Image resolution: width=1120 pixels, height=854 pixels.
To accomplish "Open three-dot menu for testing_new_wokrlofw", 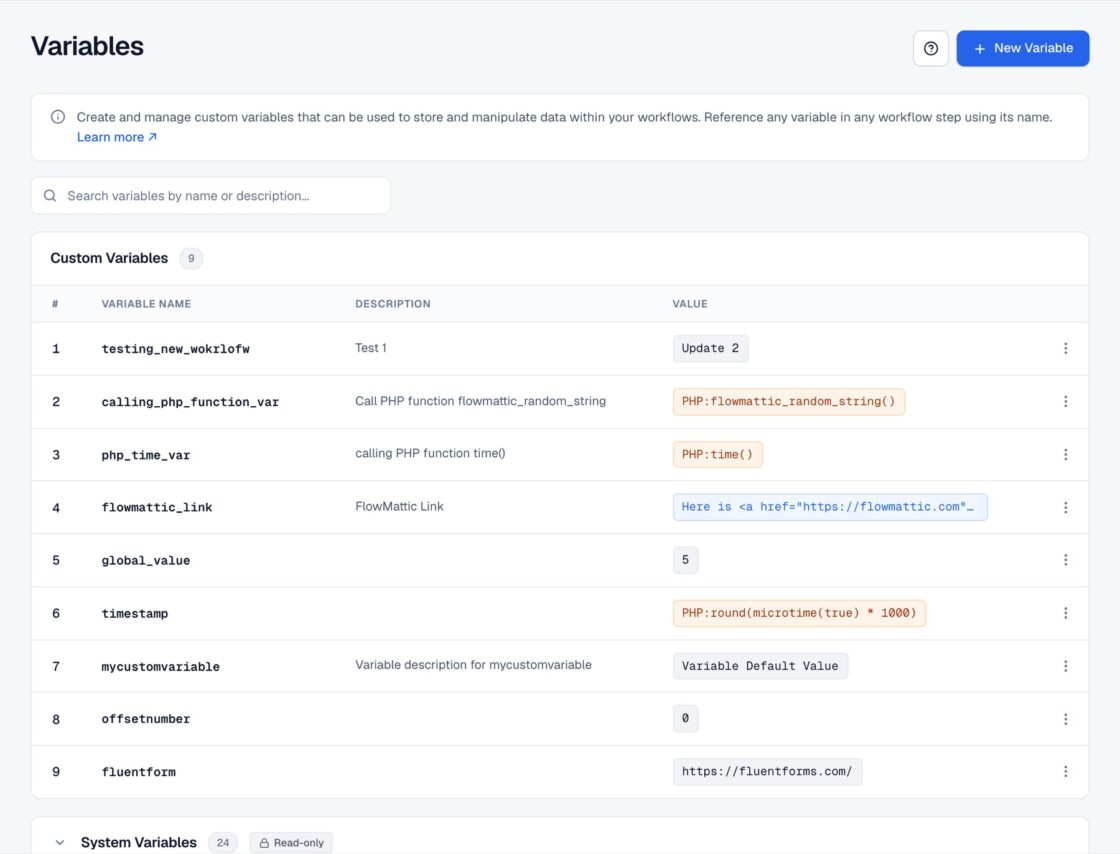I will (x=1066, y=348).
